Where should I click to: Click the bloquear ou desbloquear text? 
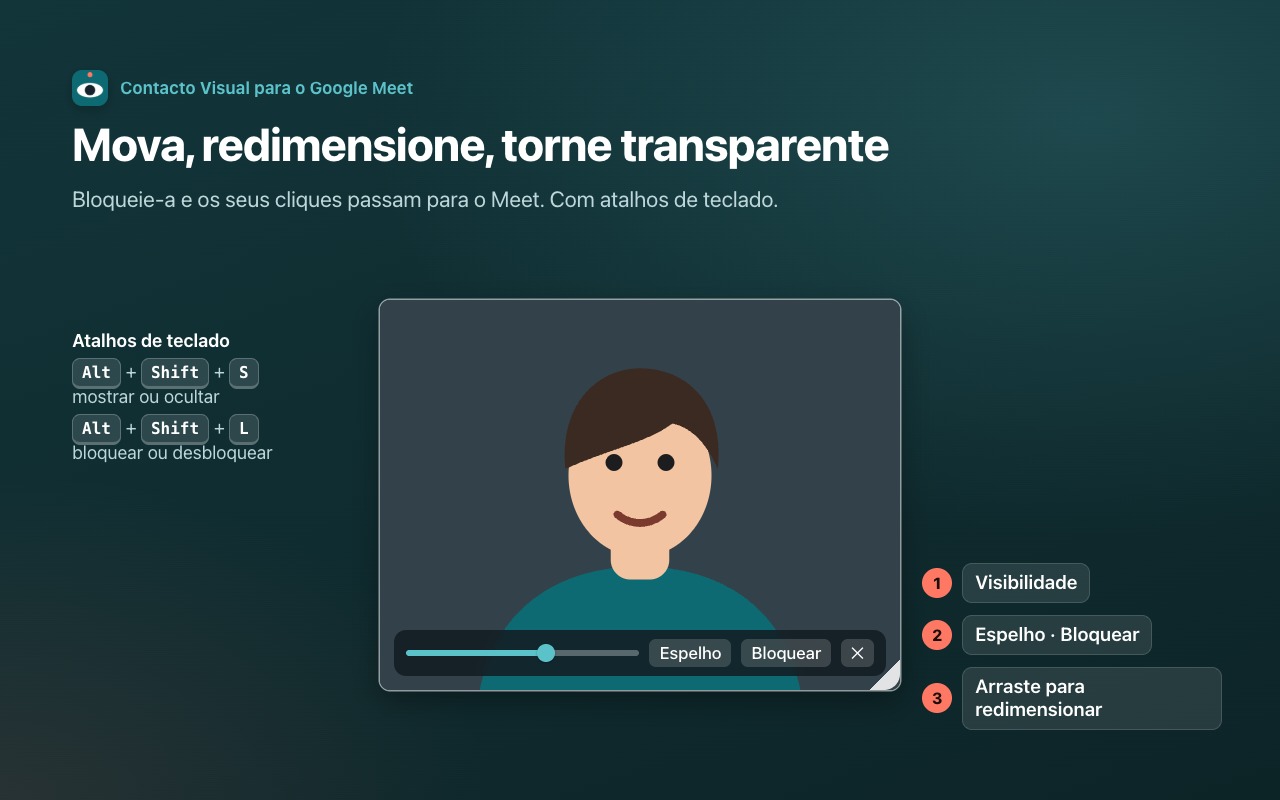[x=172, y=453]
